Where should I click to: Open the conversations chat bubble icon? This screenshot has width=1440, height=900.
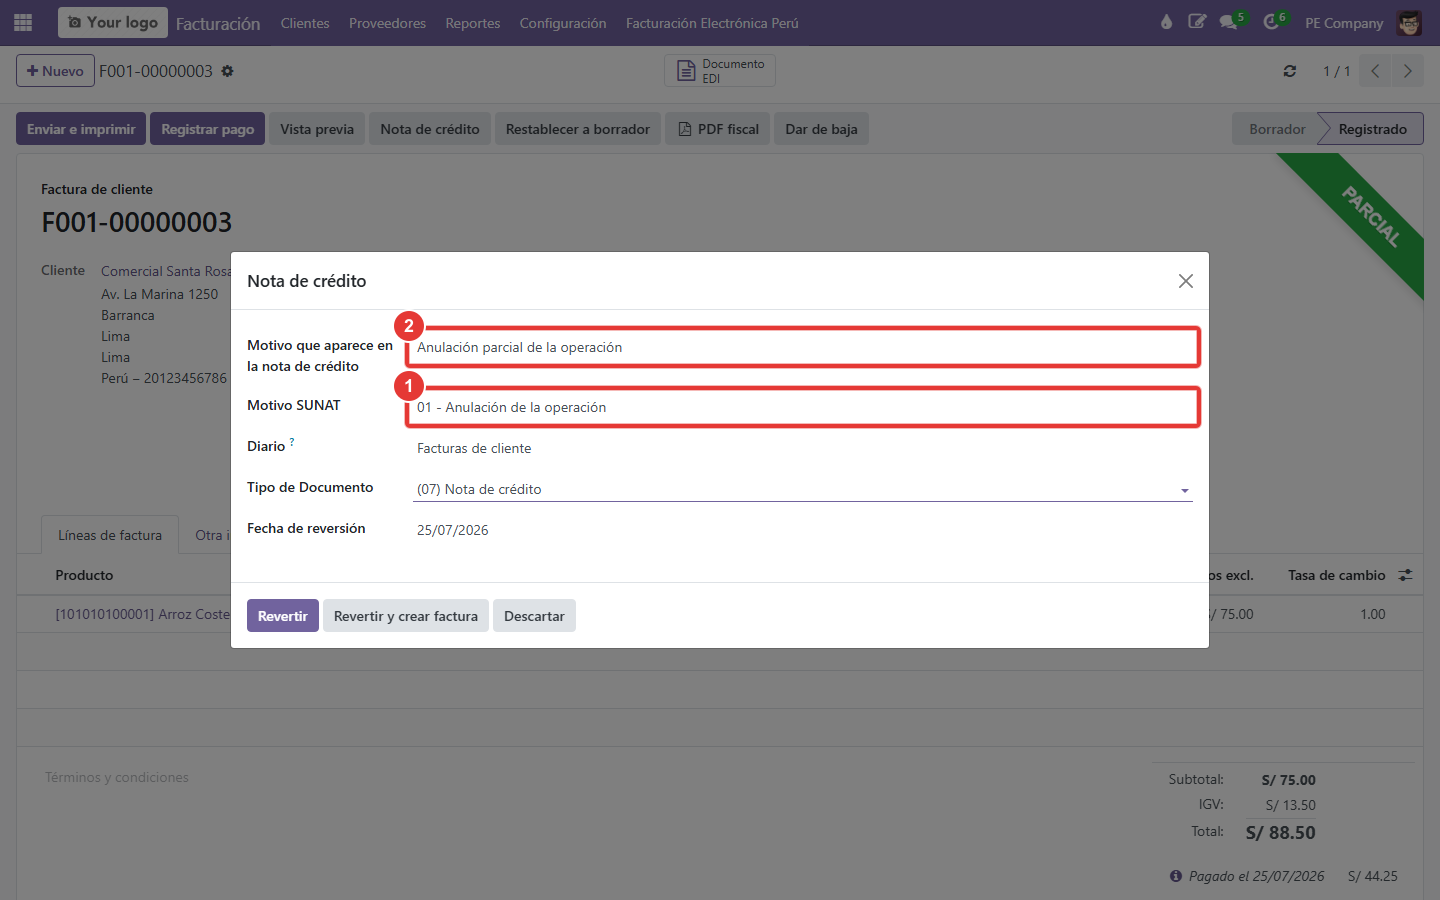[1229, 22]
